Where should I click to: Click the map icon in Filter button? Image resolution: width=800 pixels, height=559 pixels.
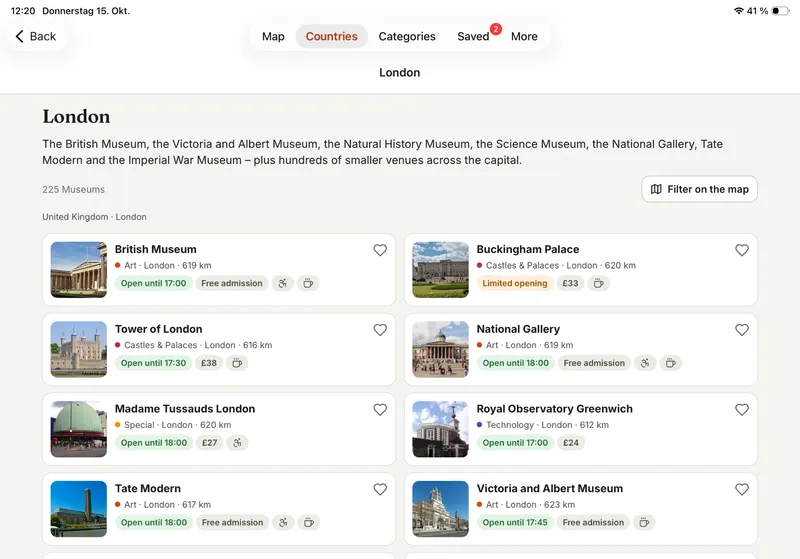[656, 189]
